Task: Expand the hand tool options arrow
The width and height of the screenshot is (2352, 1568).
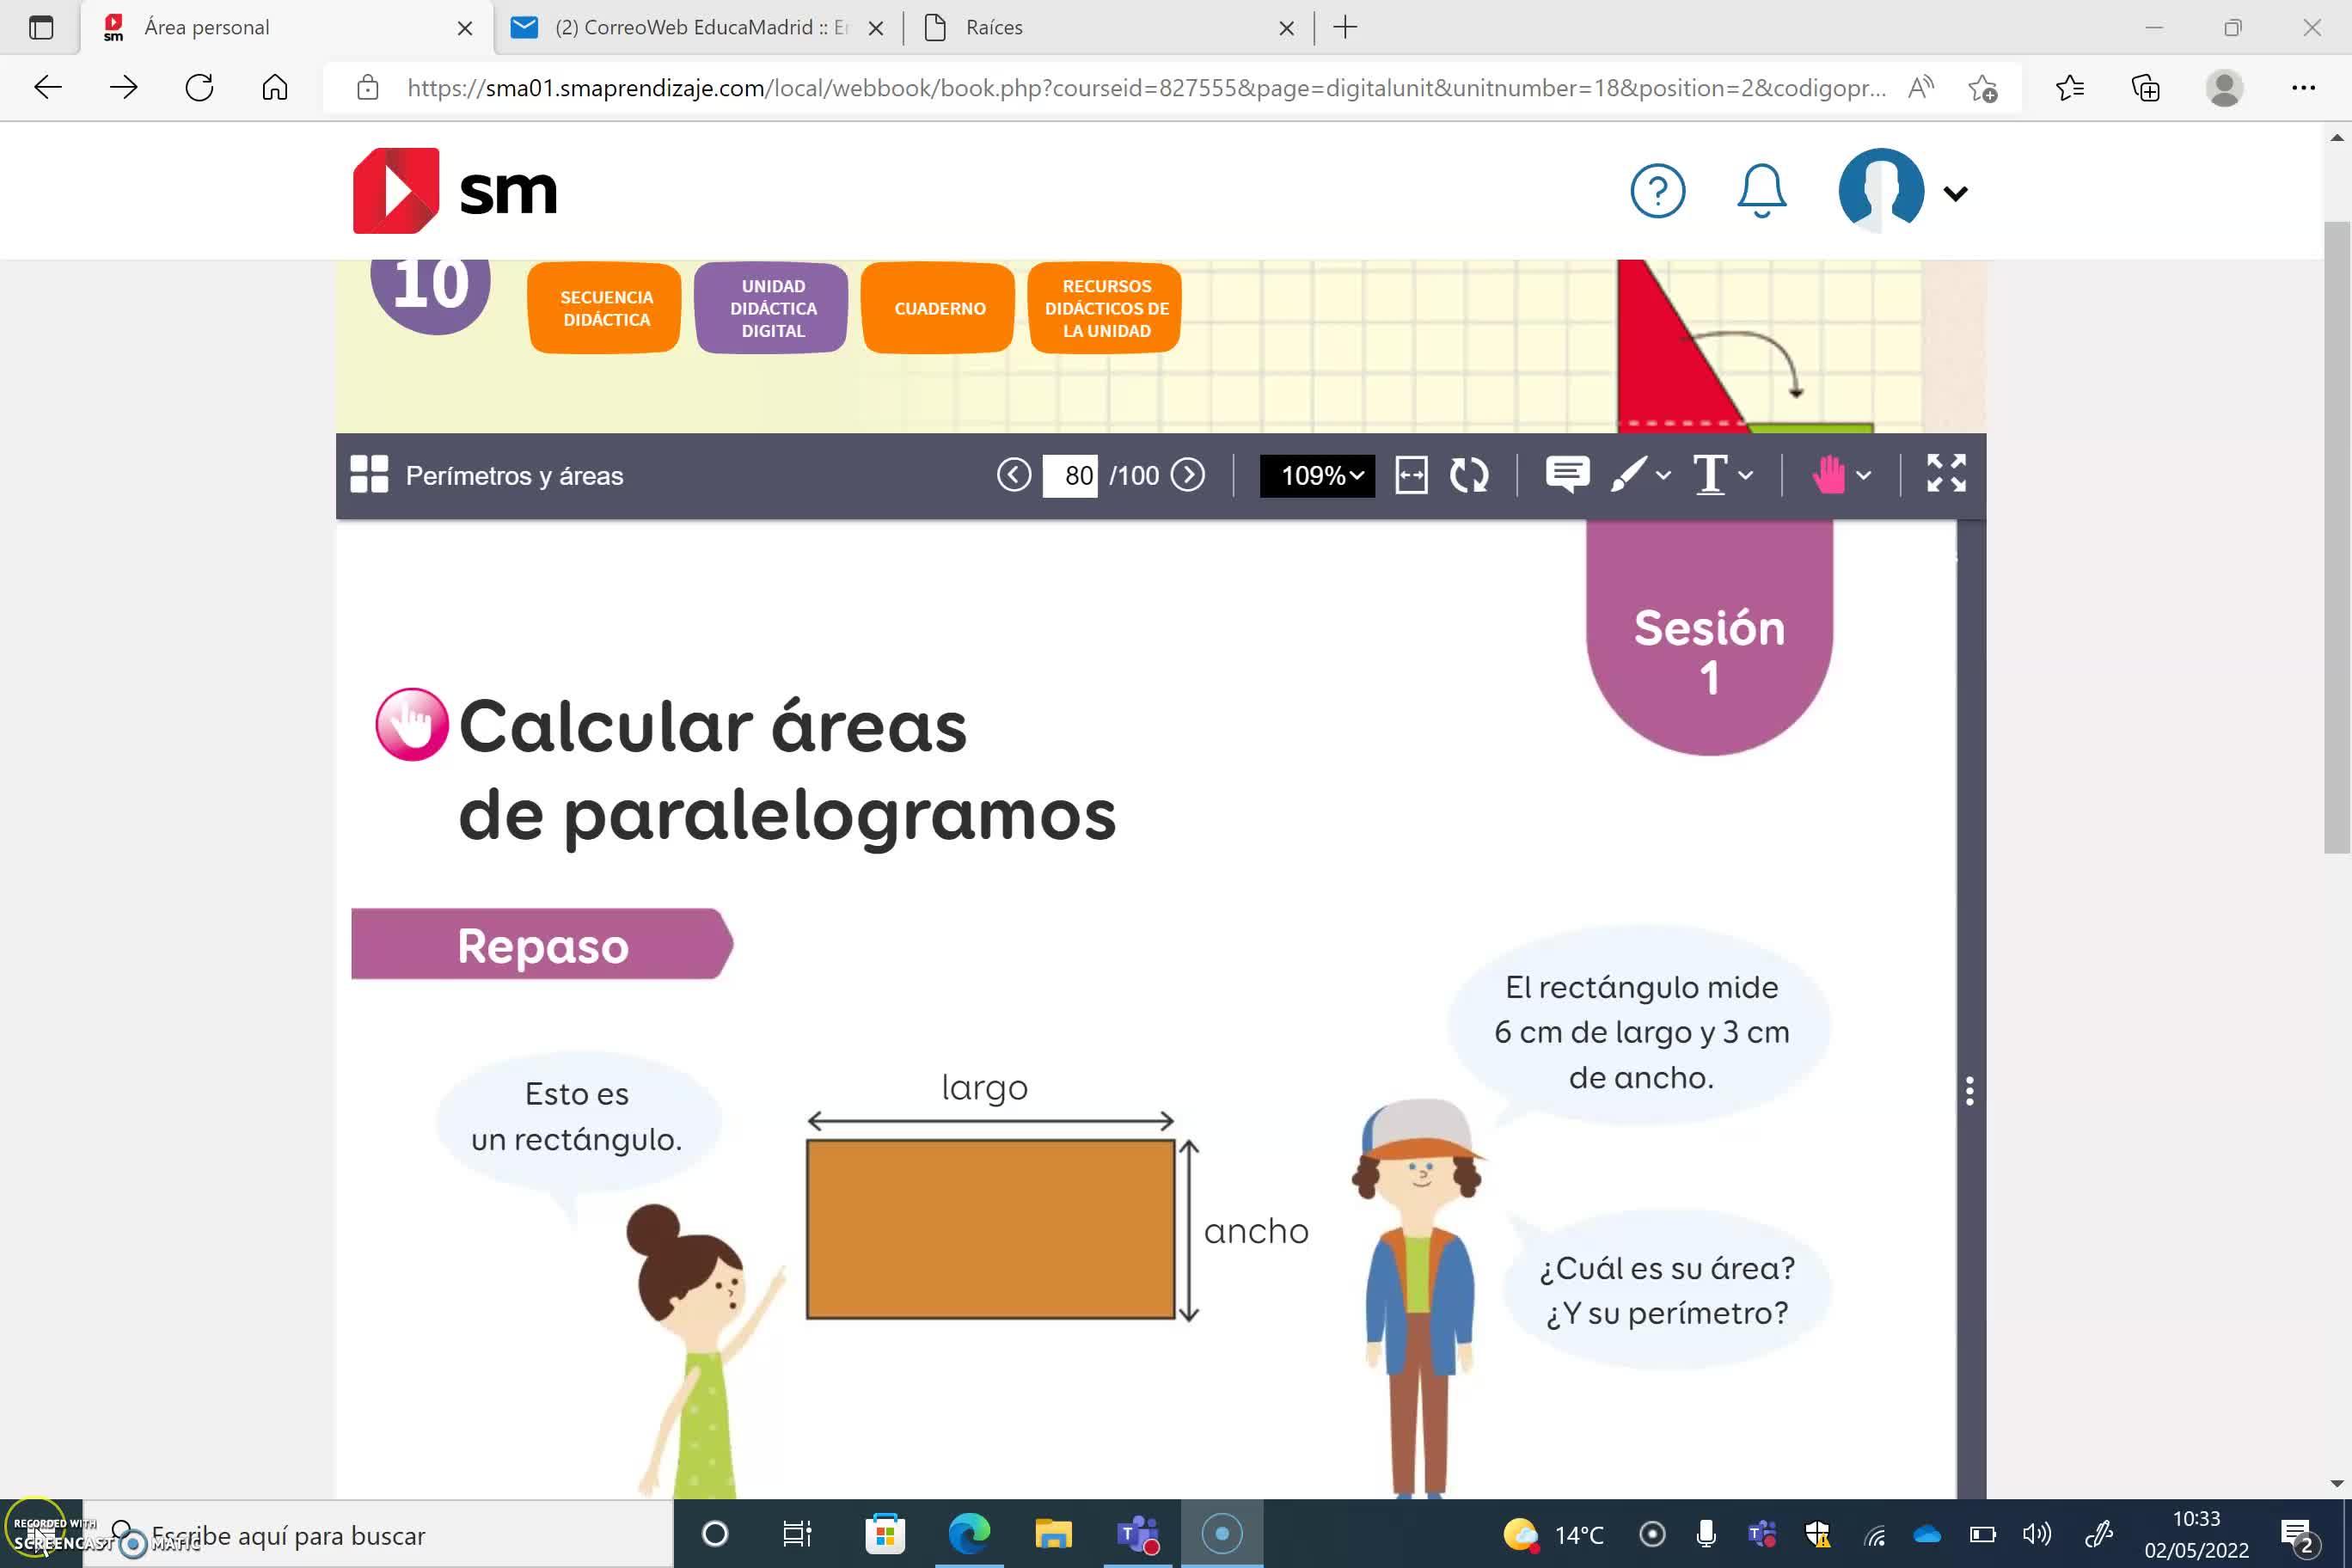Action: point(1864,476)
